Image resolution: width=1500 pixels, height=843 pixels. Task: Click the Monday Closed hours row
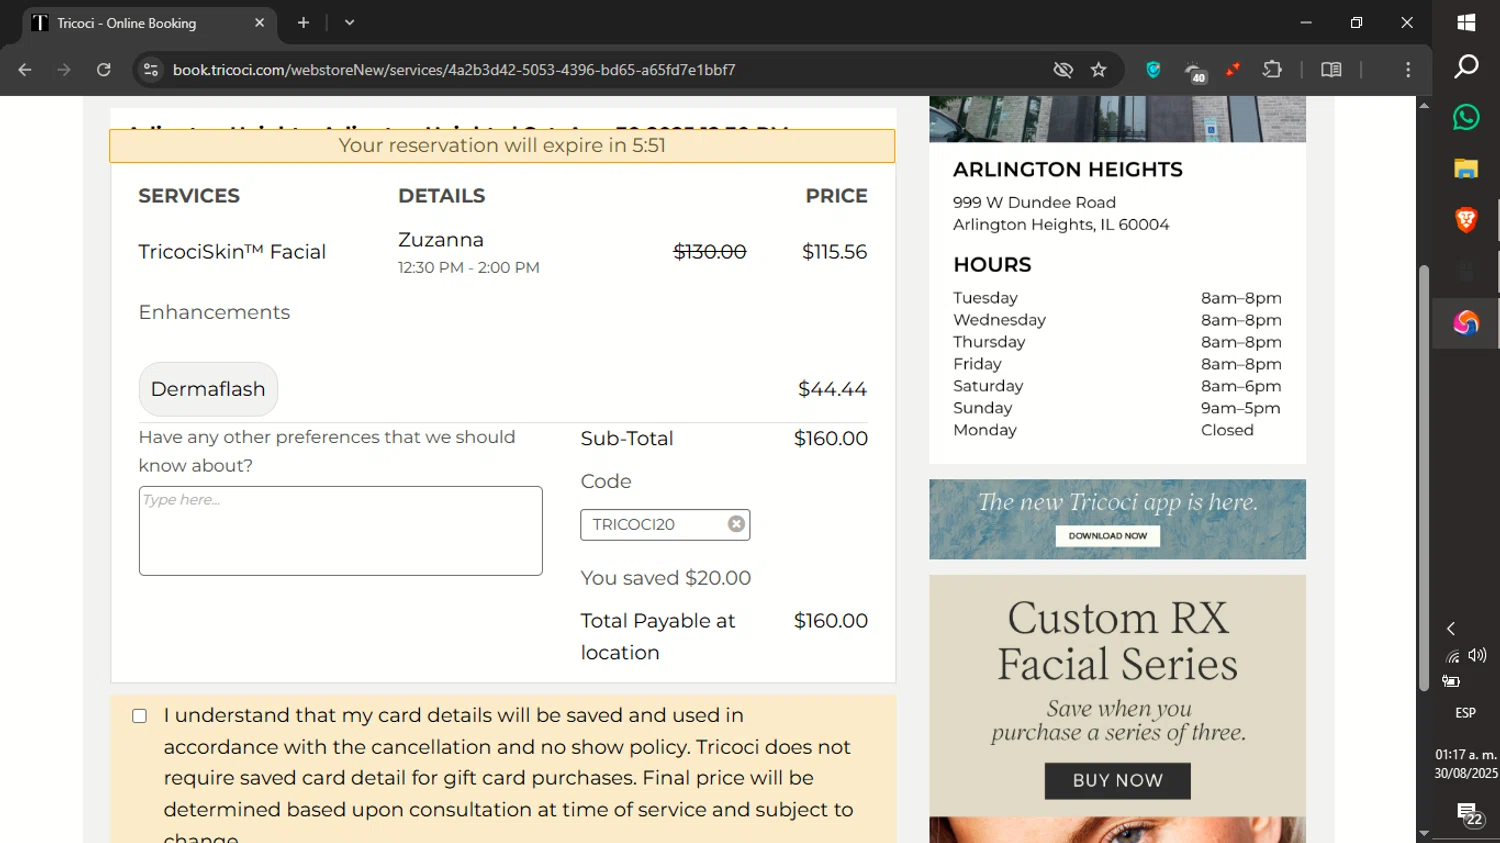pyautogui.click(x=1117, y=430)
